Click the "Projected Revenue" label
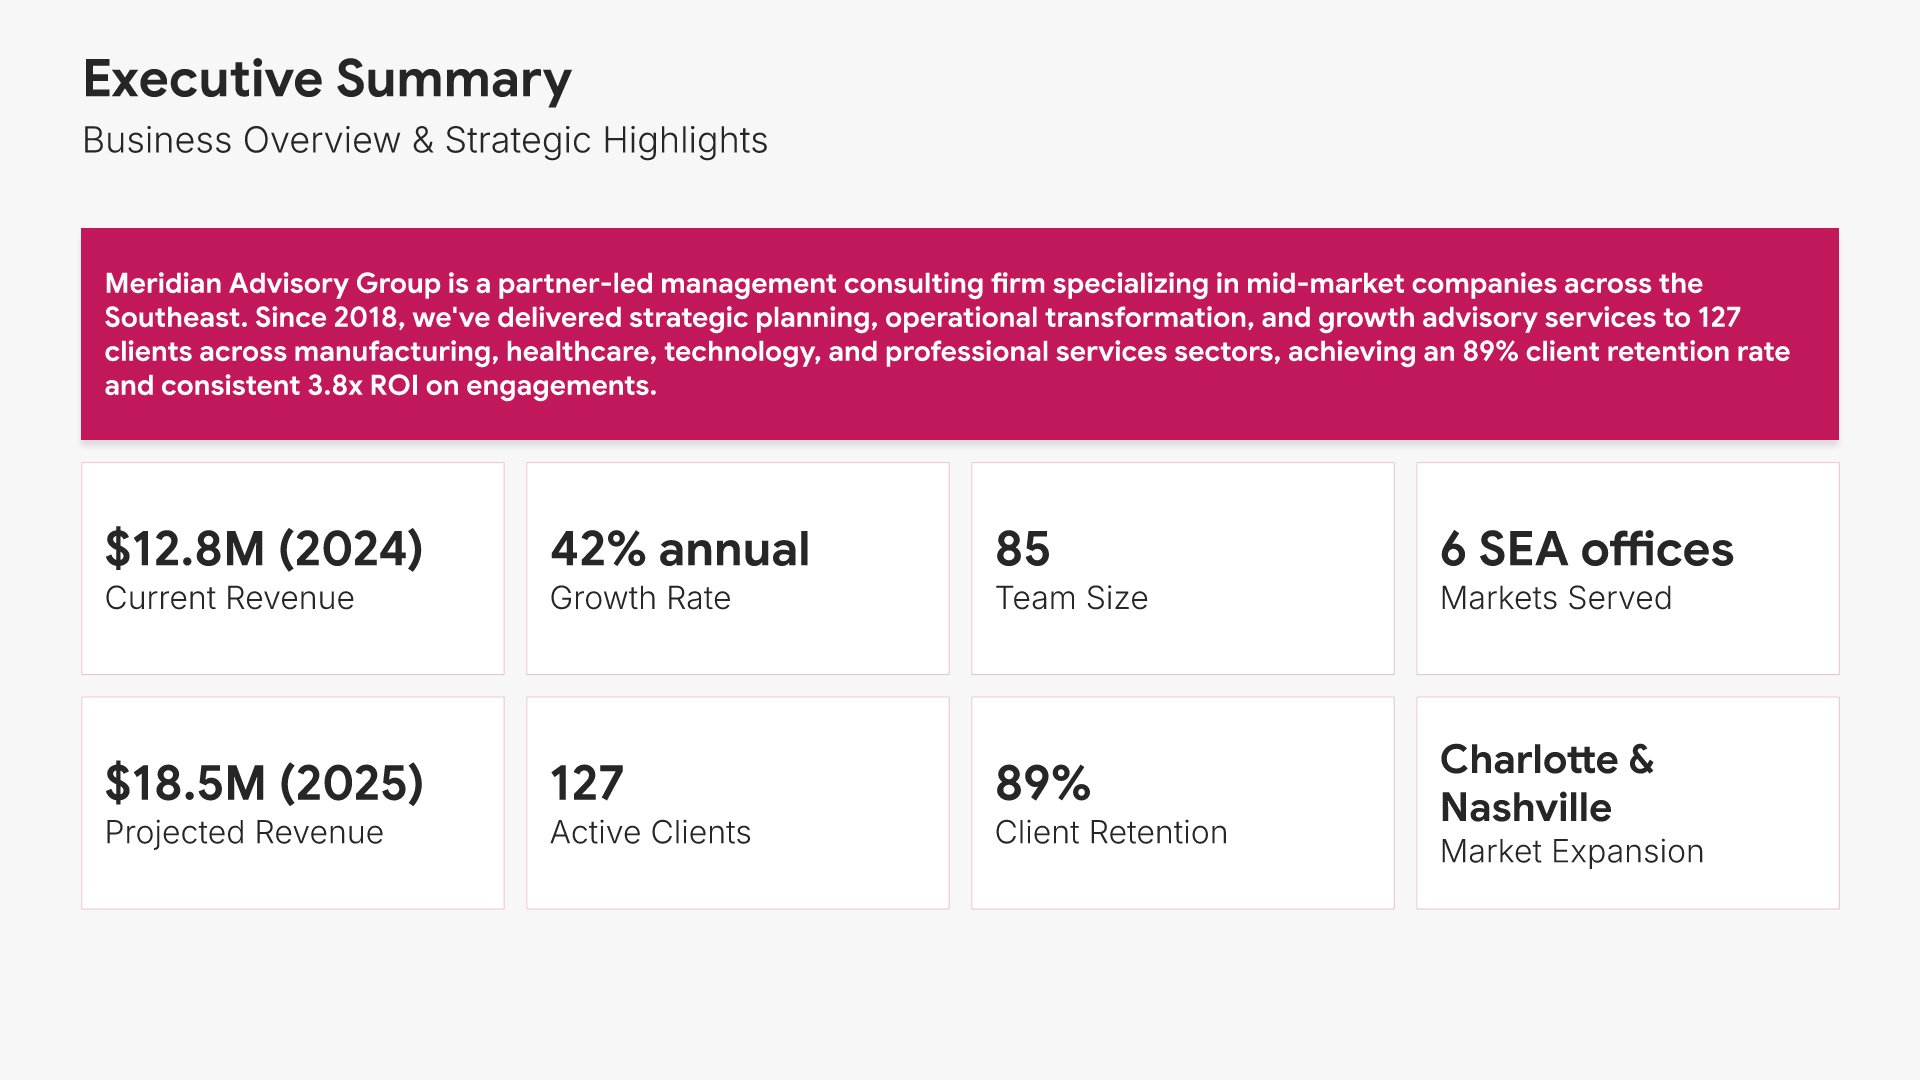This screenshot has width=1920, height=1080. [244, 832]
